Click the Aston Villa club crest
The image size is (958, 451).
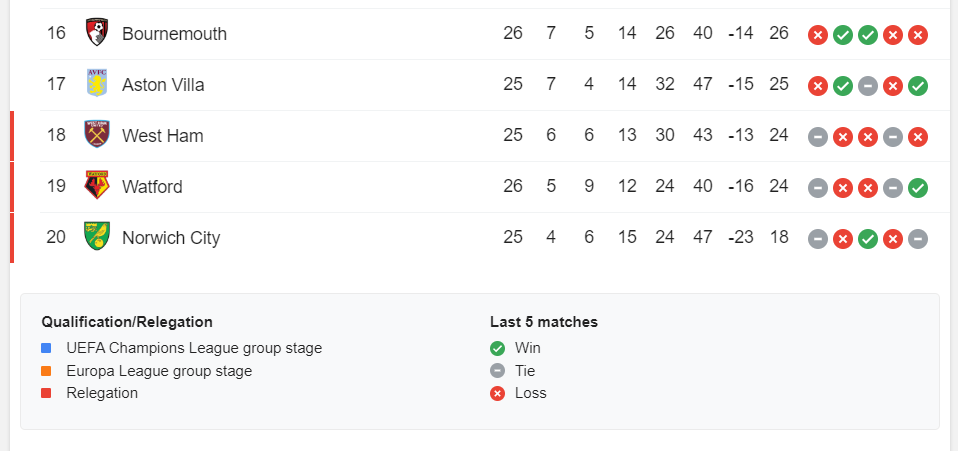pyautogui.click(x=97, y=84)
